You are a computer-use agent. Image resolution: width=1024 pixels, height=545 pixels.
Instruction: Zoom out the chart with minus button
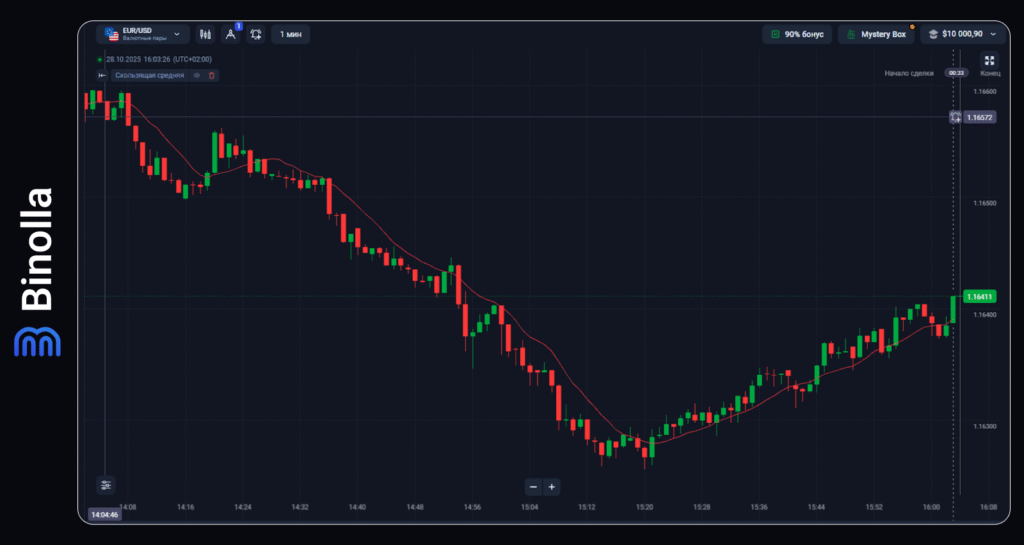pyautogui.click(x=534, y=487)
